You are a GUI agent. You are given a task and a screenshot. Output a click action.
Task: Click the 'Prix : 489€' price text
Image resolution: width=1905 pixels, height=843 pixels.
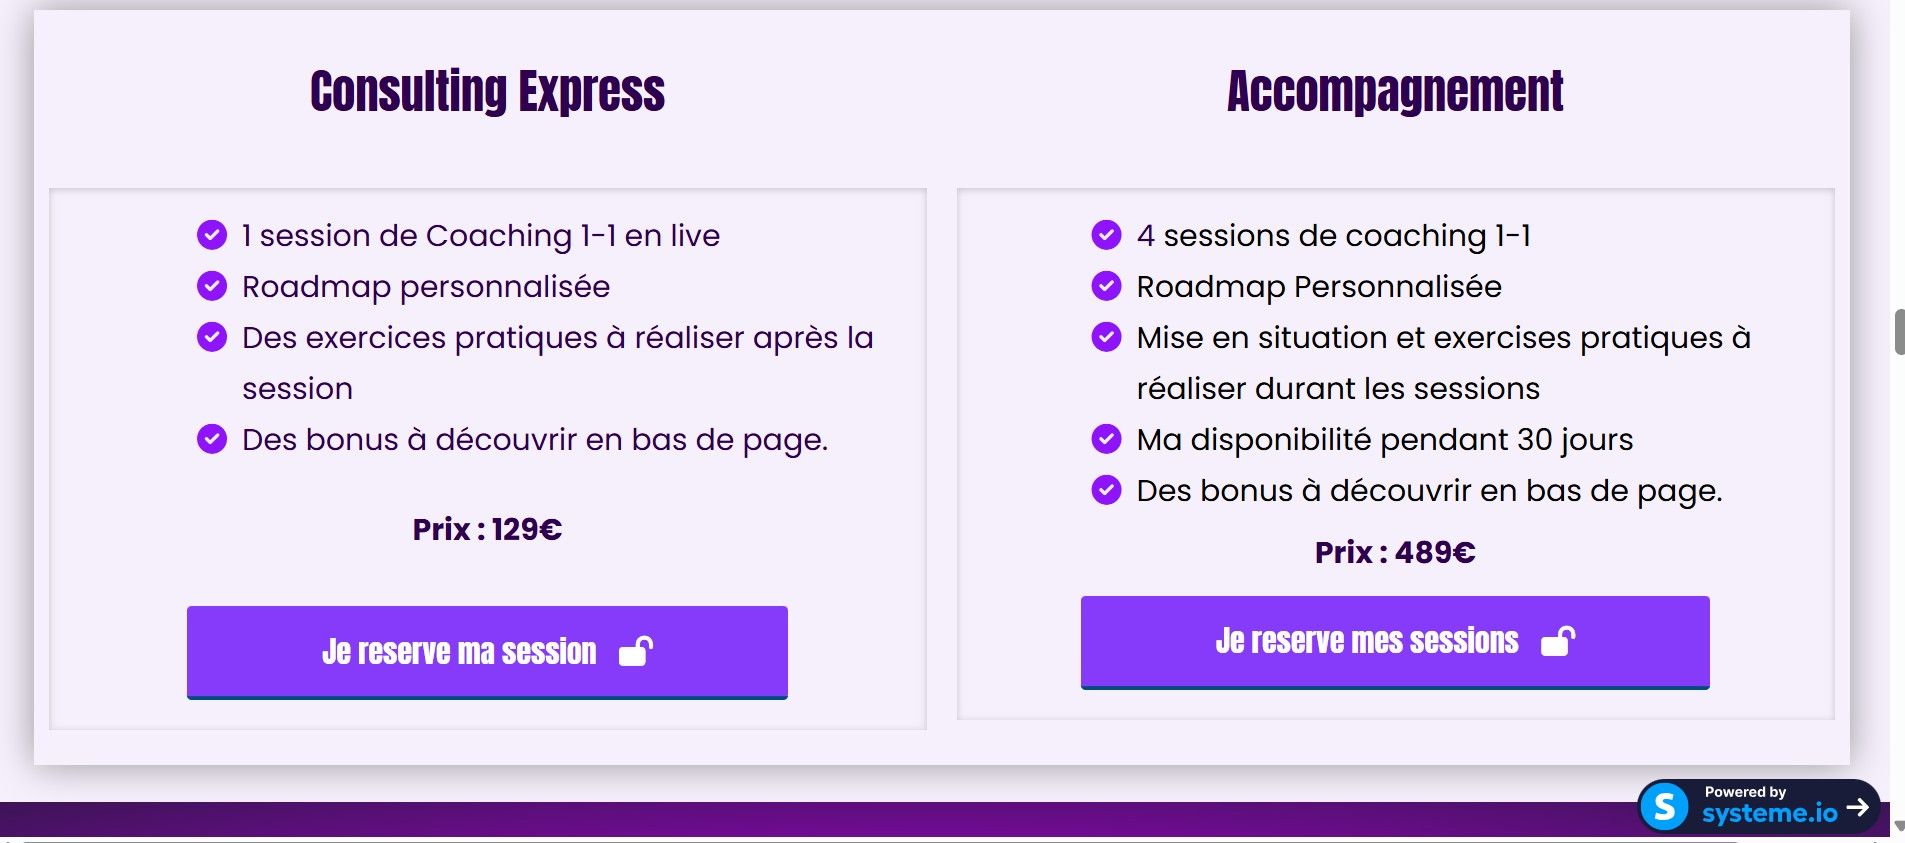click(1395, 552)
